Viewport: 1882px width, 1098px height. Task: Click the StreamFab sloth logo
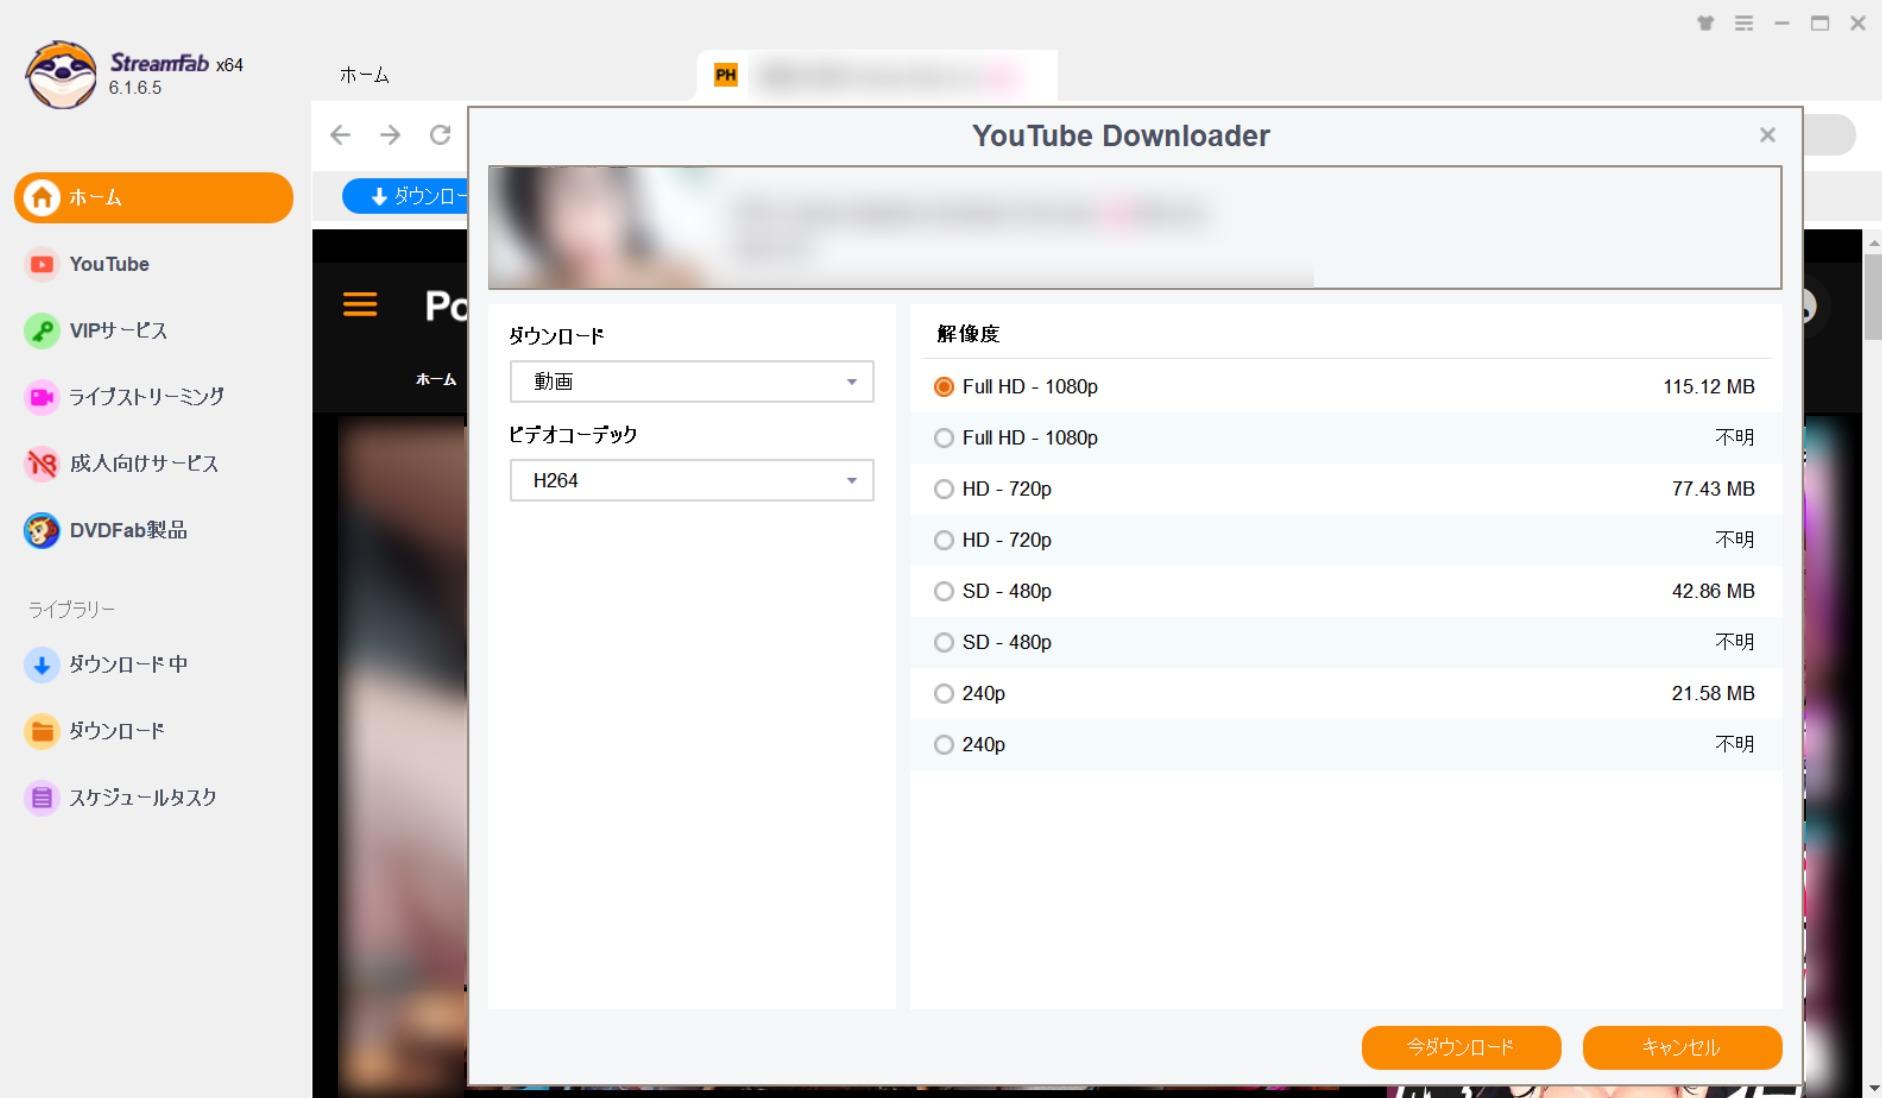(x=62, y=75)
